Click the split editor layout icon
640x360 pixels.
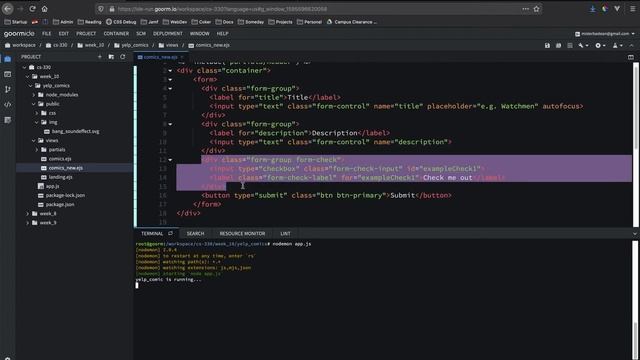coord(631,57)
